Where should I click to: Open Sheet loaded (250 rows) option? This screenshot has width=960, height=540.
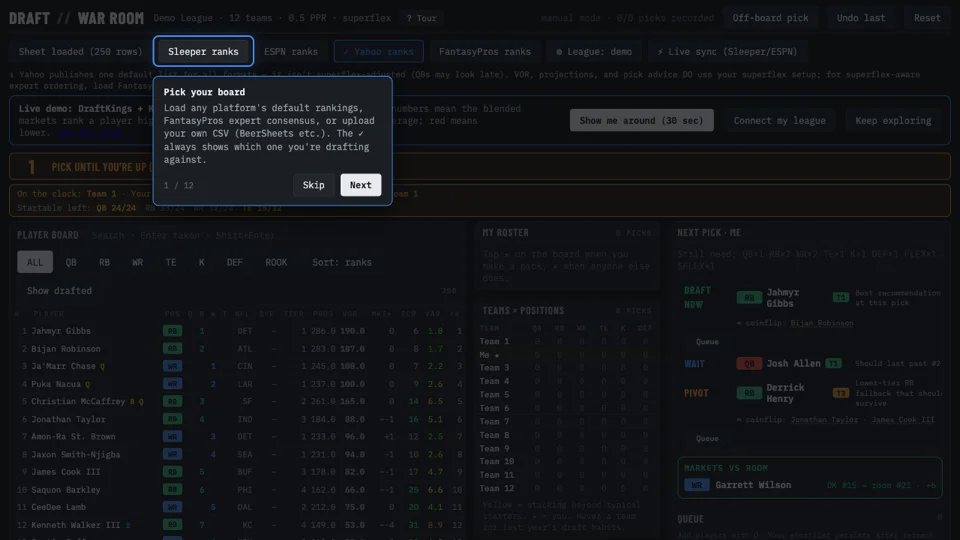coord(80,51)
